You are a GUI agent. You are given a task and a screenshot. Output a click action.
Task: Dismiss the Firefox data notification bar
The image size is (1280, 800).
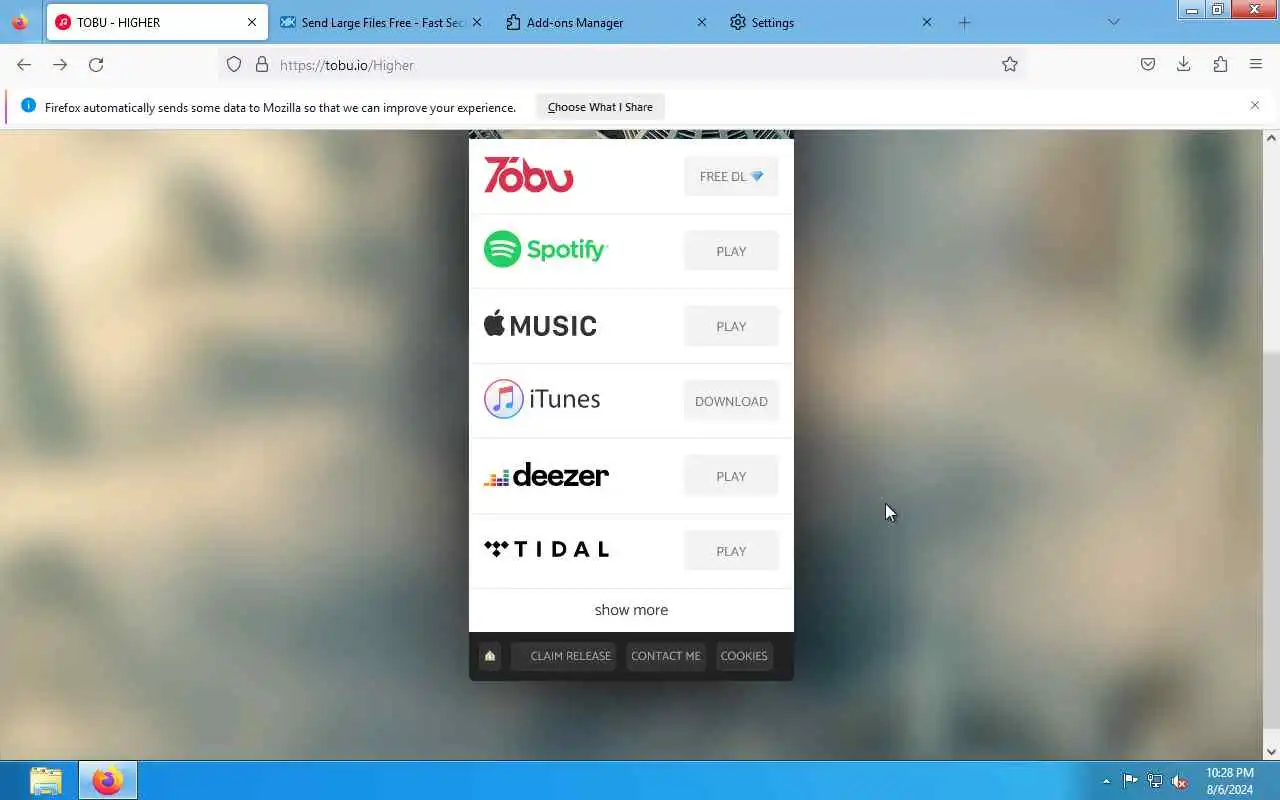(x=1255, y=106)
